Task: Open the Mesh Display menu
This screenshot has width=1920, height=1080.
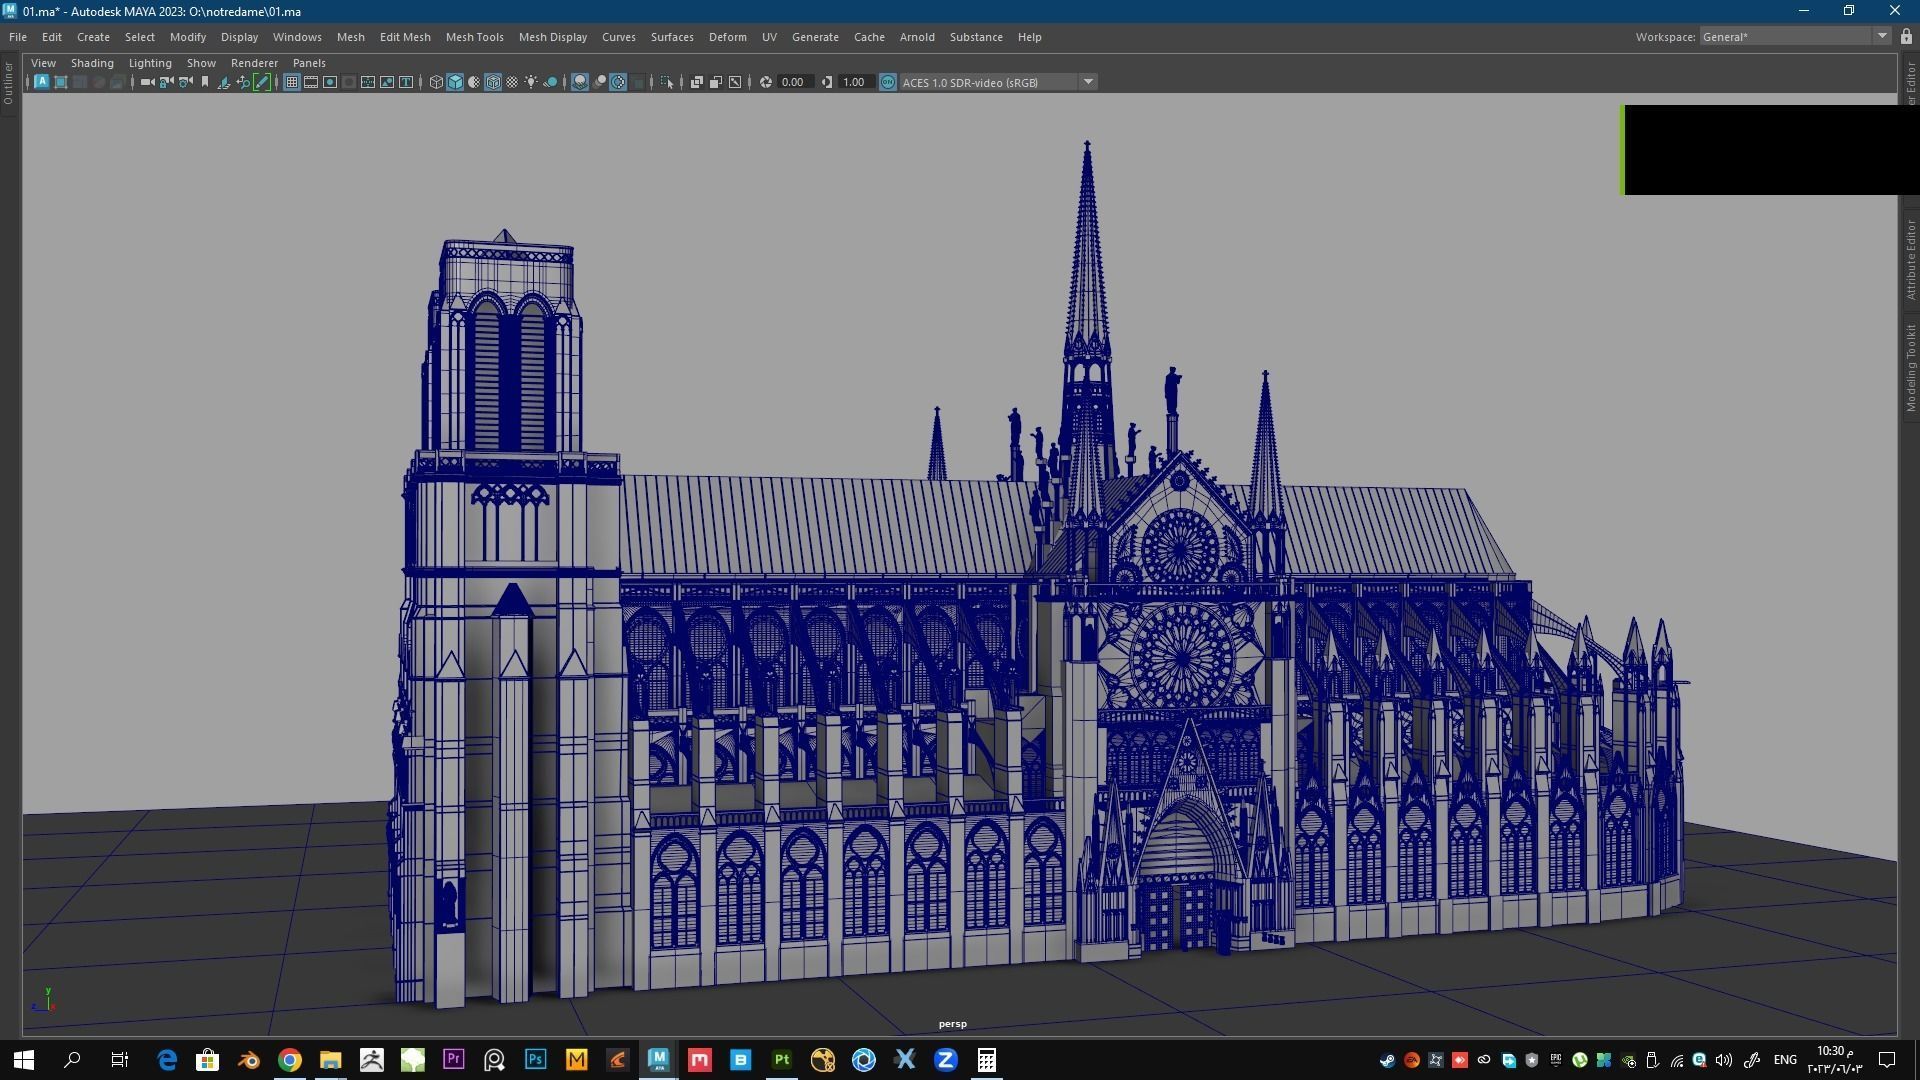Action: coord(552,37)
